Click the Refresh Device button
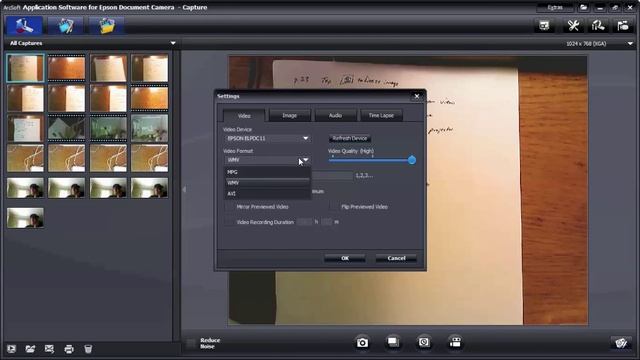Viewport: 640px width, 360px height. click(350, 138)
